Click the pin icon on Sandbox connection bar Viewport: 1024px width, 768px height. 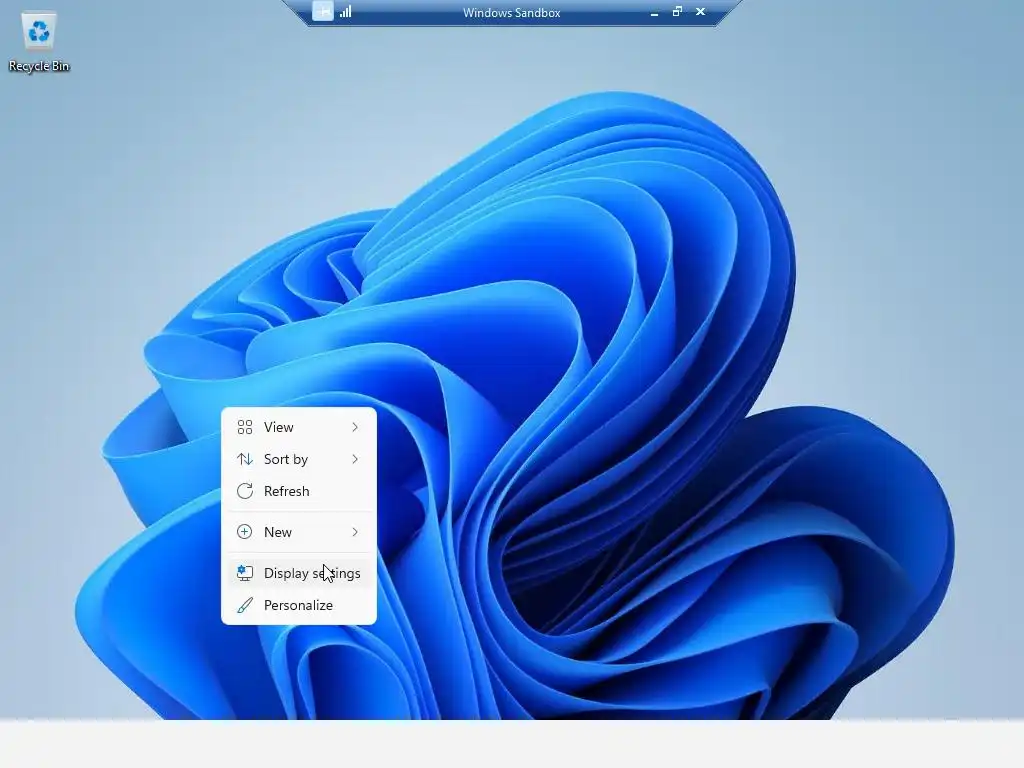[x=323, y=12]
